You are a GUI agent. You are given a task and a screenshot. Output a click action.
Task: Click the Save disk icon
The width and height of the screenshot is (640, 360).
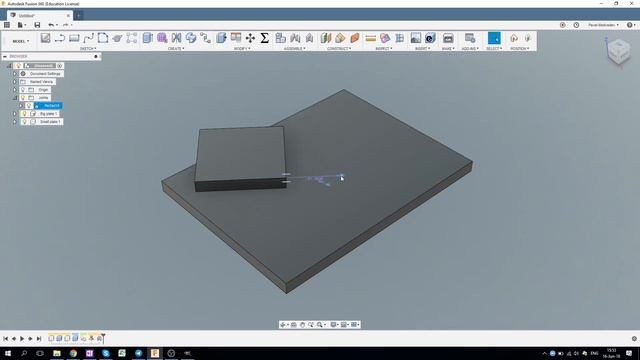pyautogui.click(x=37, y=25)
